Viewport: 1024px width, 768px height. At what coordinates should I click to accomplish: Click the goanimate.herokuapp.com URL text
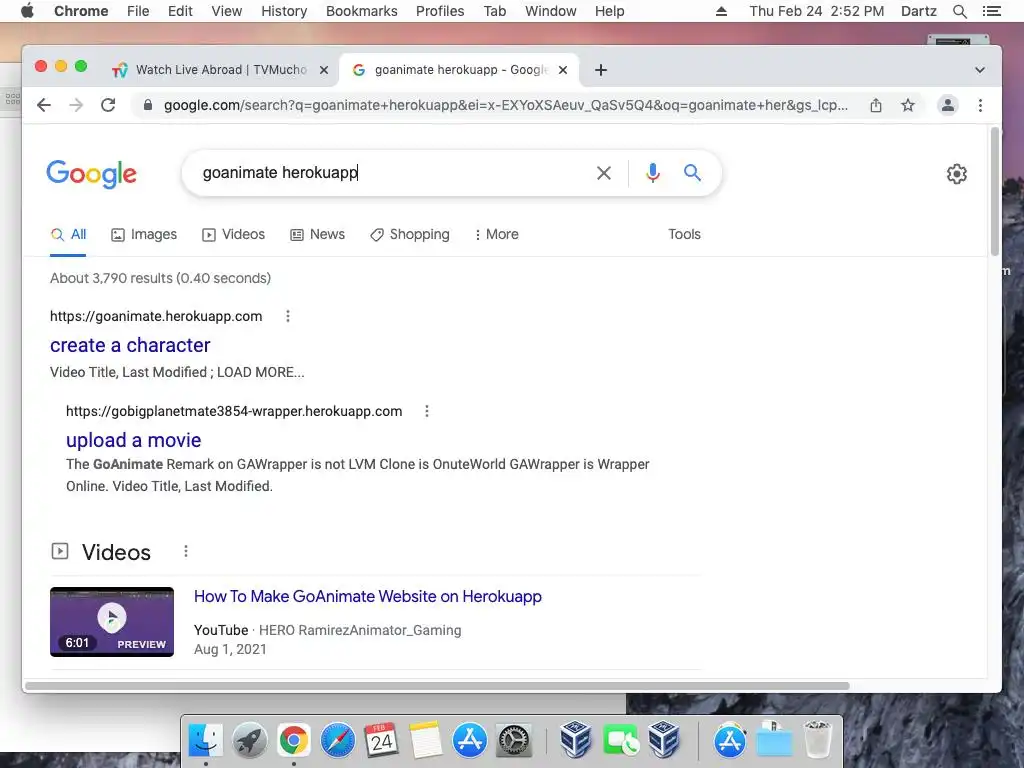(x=156, y=316)
